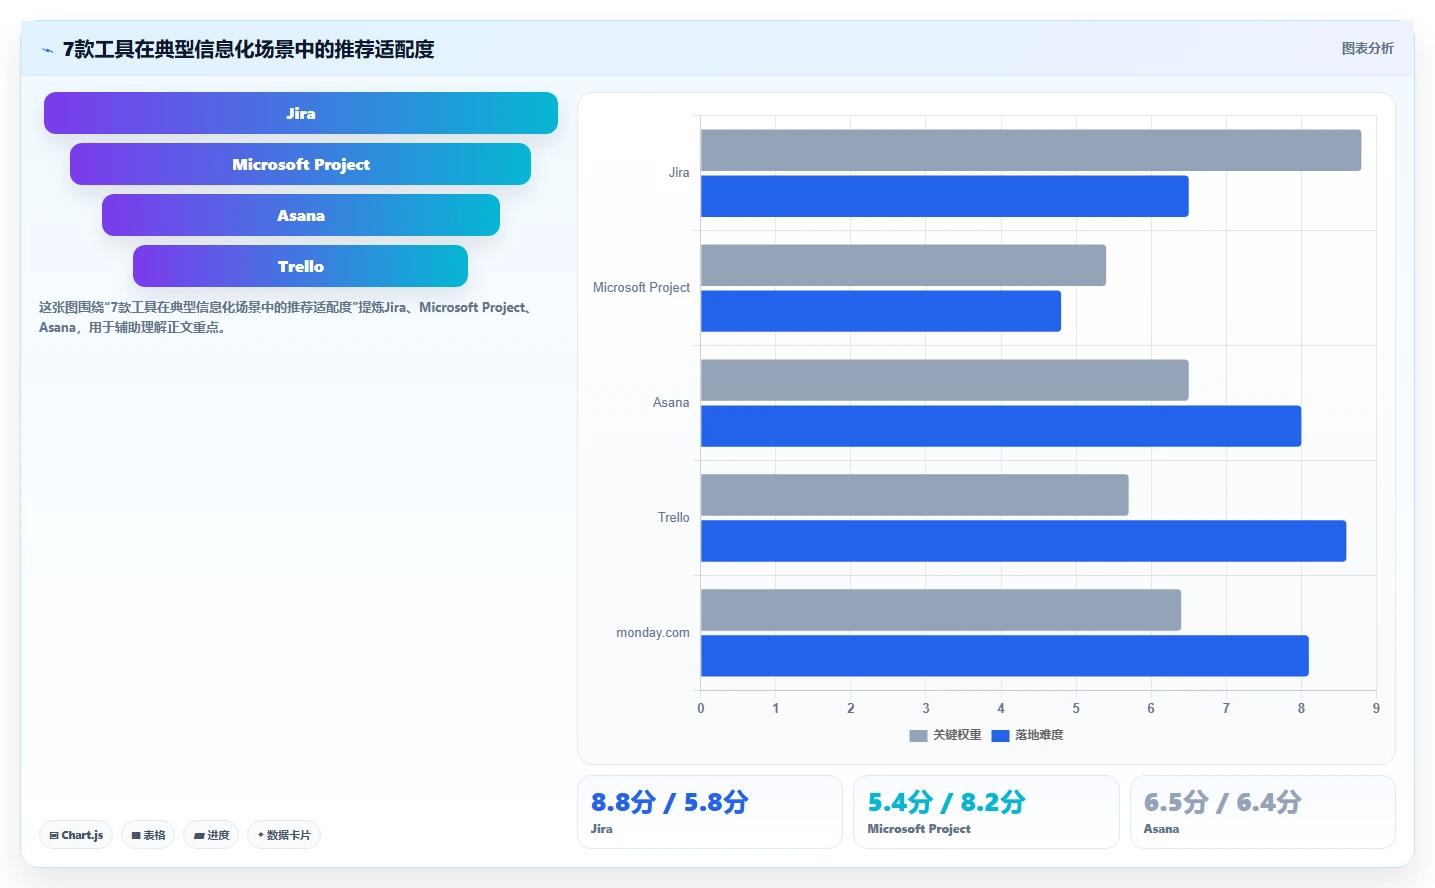The image size is (1435, 888).
Task: Open the Microsoft Project 5.4分 / 8.2分 card
Action: (986, 812)
